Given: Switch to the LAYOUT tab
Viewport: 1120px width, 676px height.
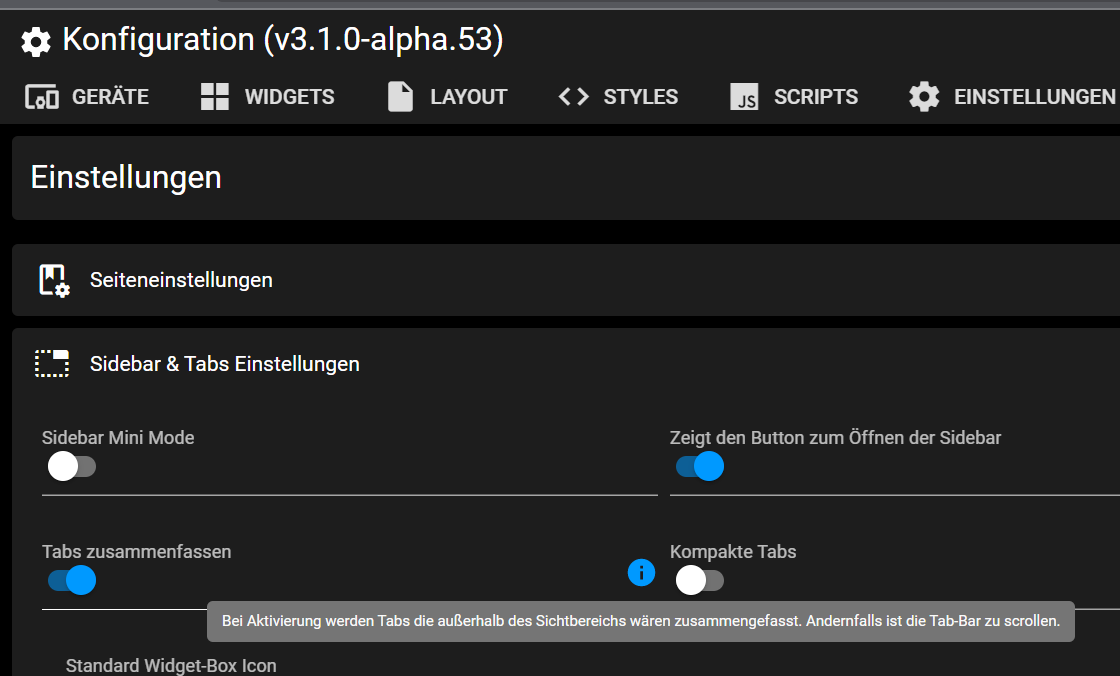Looking at the screenshot, I should point(468,96).
